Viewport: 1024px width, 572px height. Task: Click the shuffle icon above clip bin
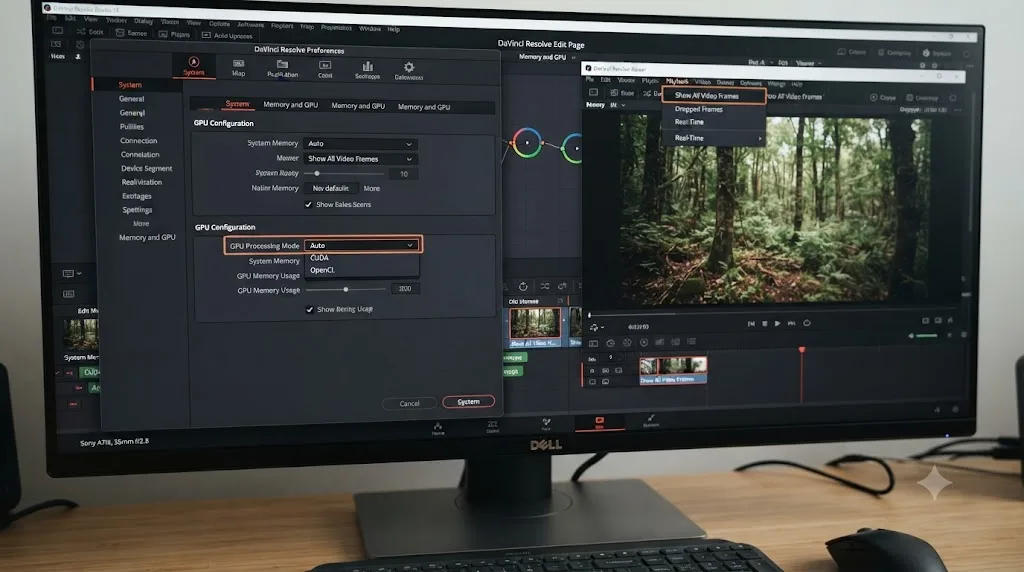(545, 286)
